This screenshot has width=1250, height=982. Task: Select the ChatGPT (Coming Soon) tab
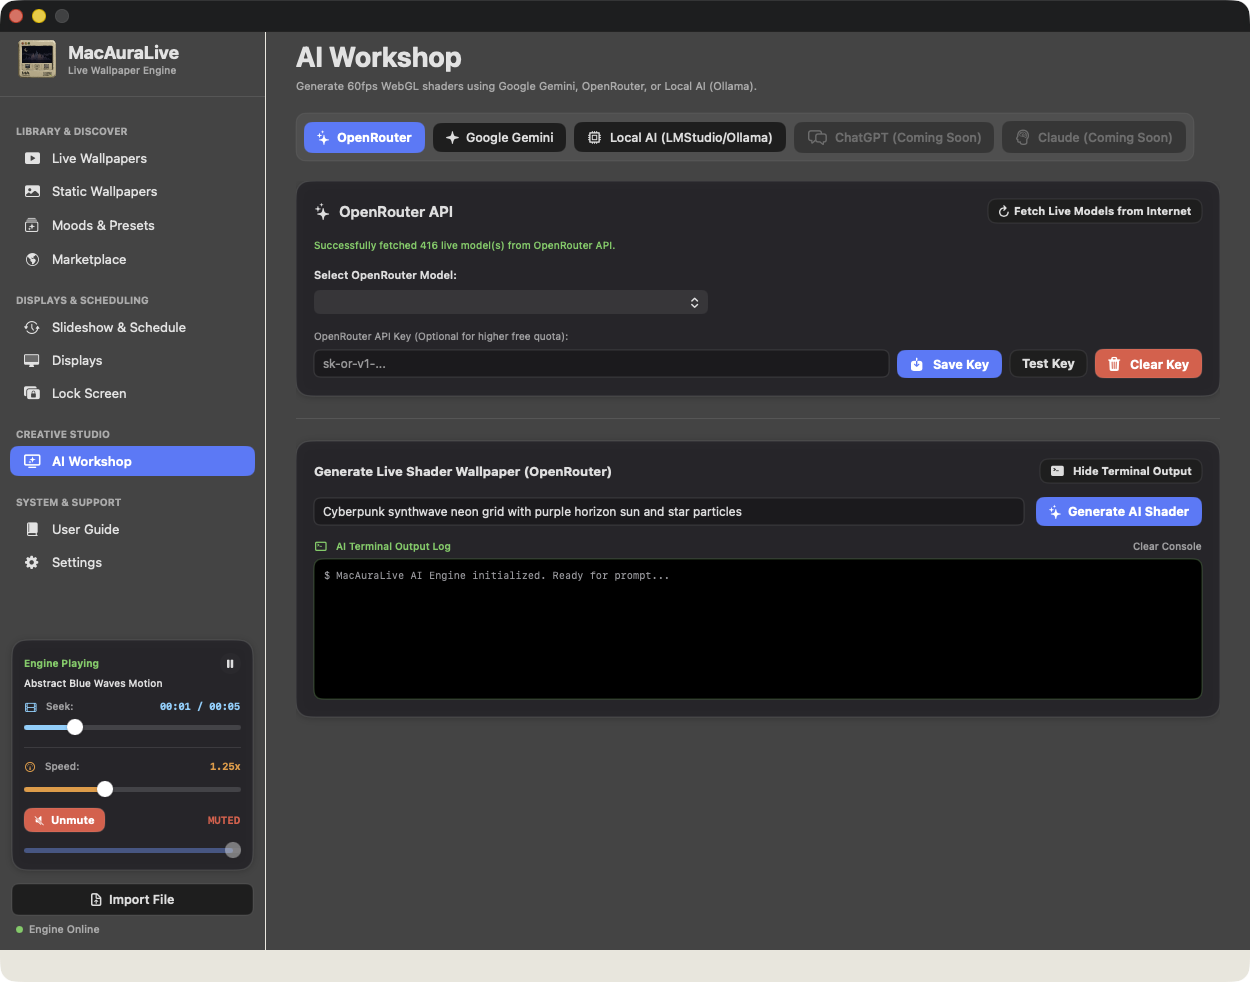click(x=894, y=137)
